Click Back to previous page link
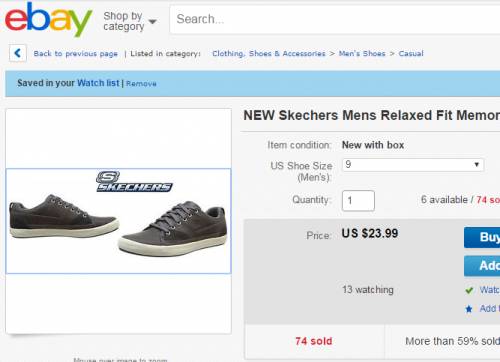The image size is (500, 362). 76,54
